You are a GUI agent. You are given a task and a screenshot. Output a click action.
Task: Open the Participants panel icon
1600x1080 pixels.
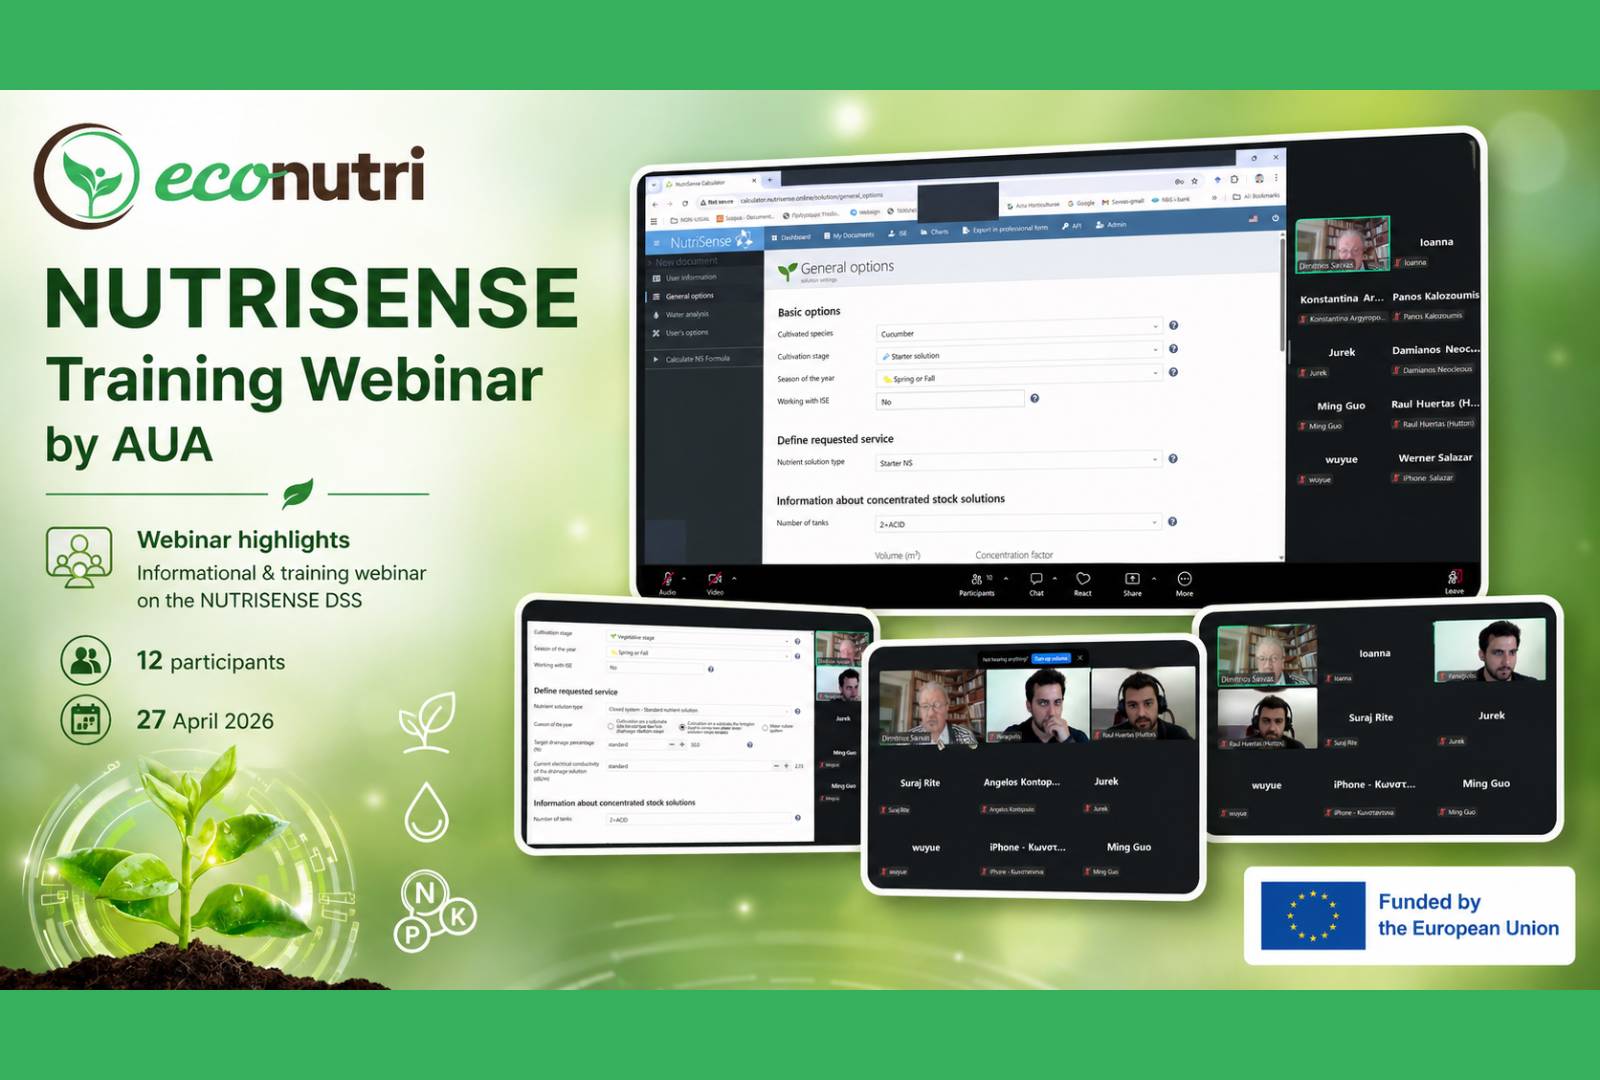977,579
